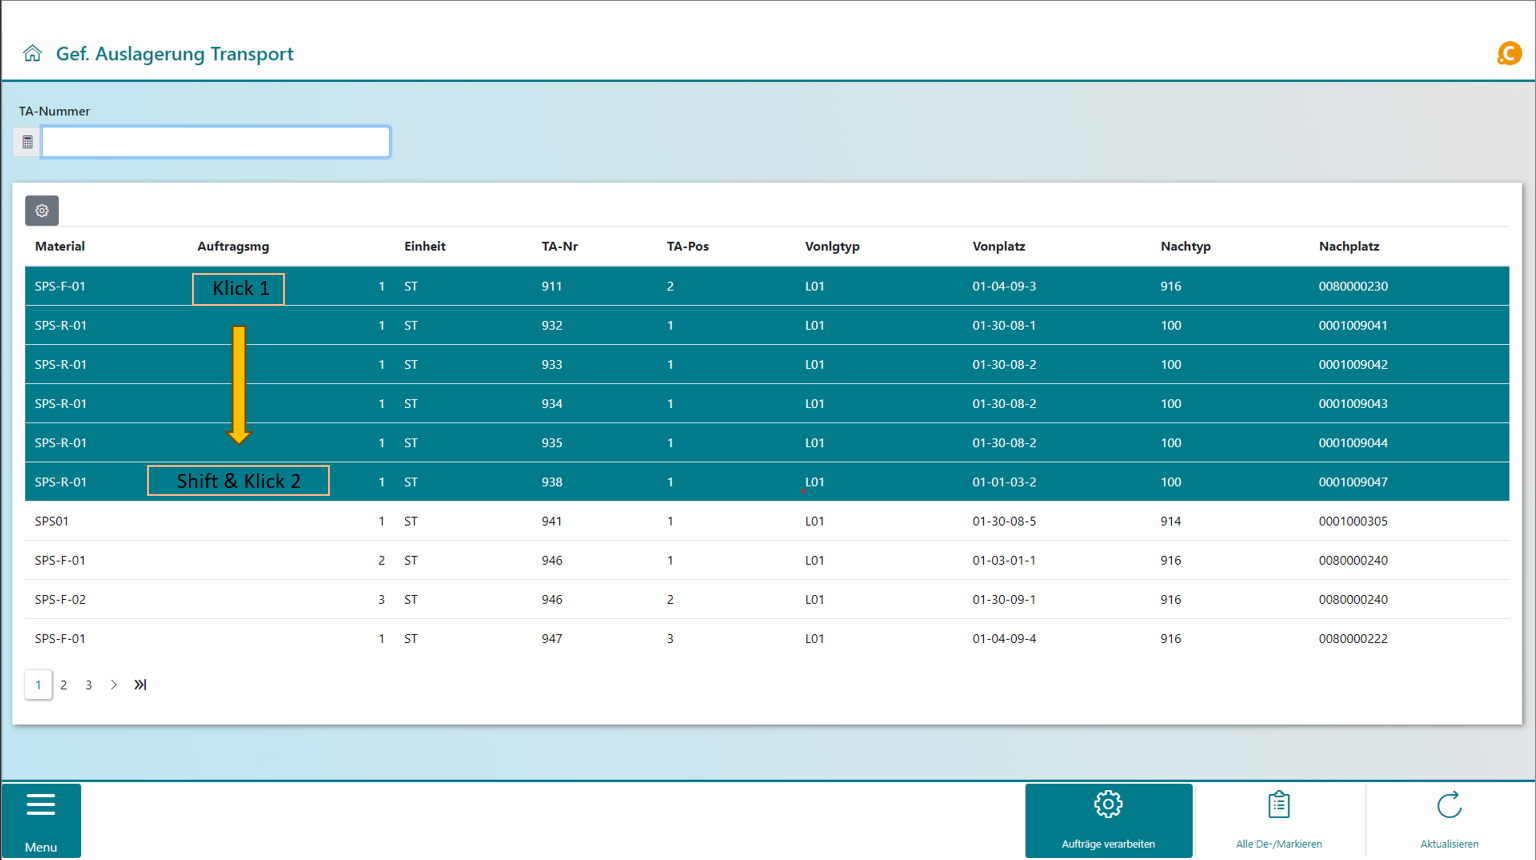
Task: Click Alle De-/Markieren clipboard button
Action: coord(1278,820)
